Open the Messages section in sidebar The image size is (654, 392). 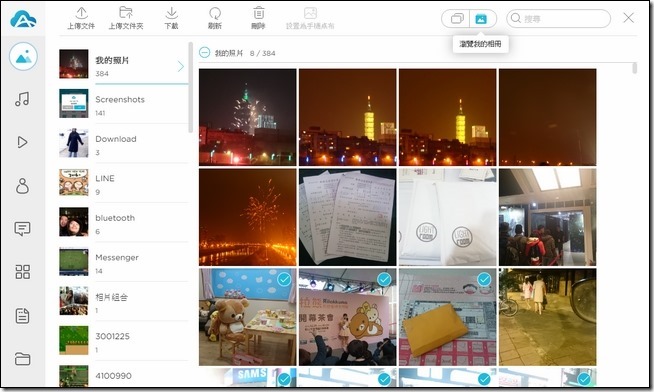[23, 229]
